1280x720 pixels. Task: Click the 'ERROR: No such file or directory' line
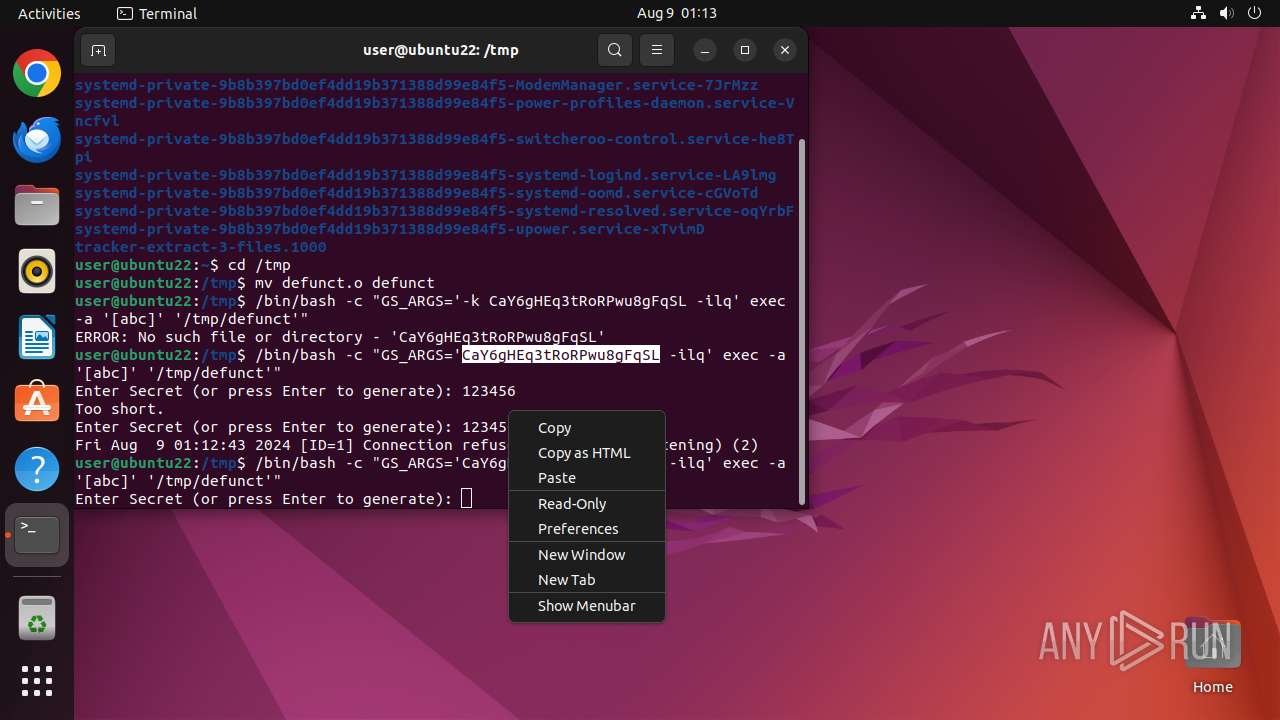(340, 337)
